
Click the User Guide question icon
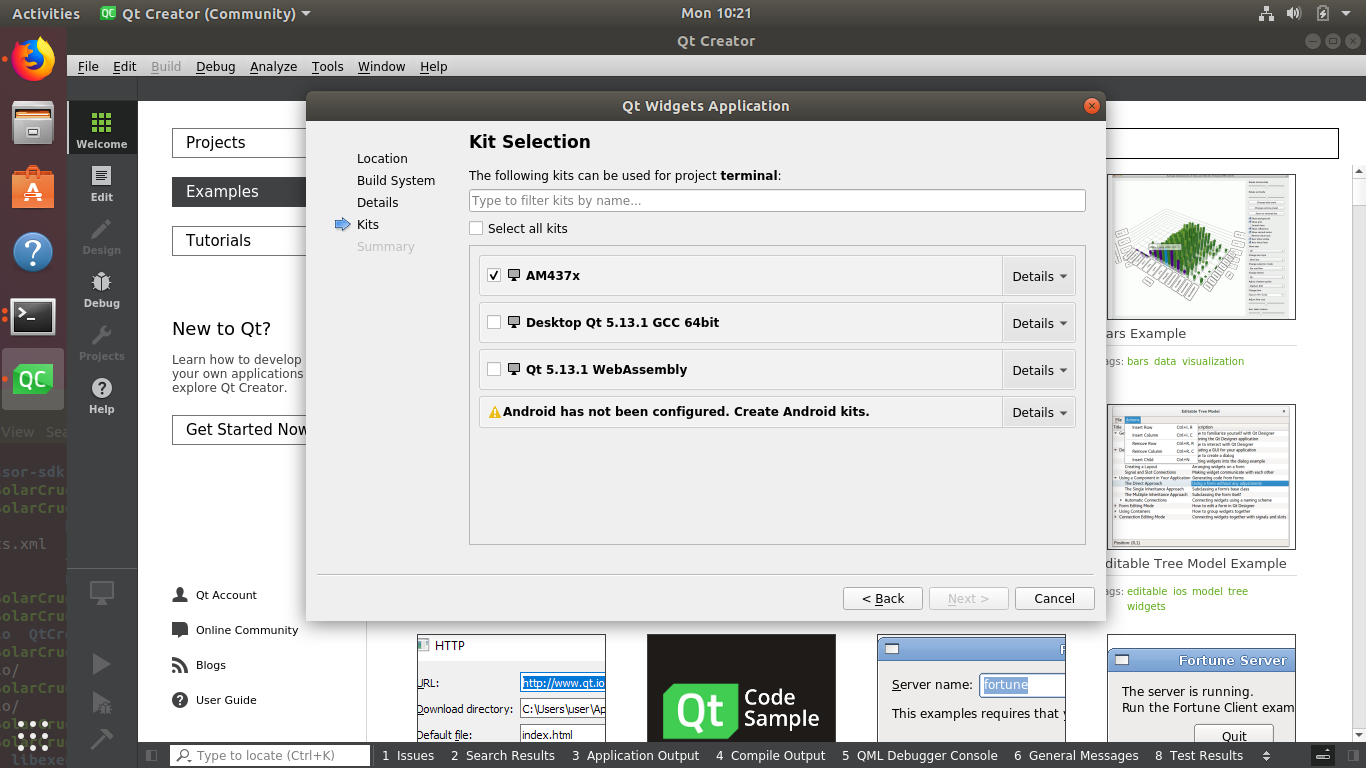point(180,700)
